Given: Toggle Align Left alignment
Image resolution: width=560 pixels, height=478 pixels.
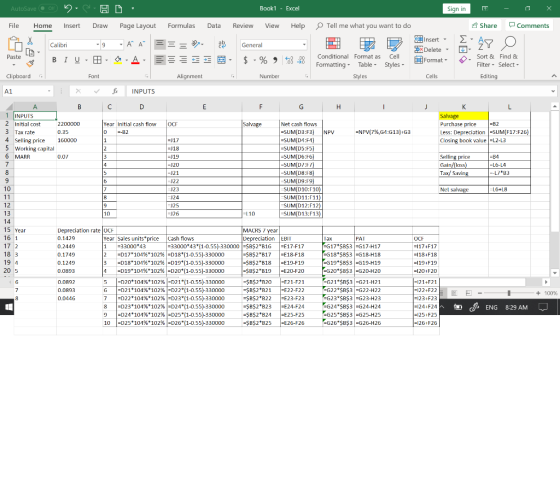Looking at the screenshot, I should (x=160, y=60).
